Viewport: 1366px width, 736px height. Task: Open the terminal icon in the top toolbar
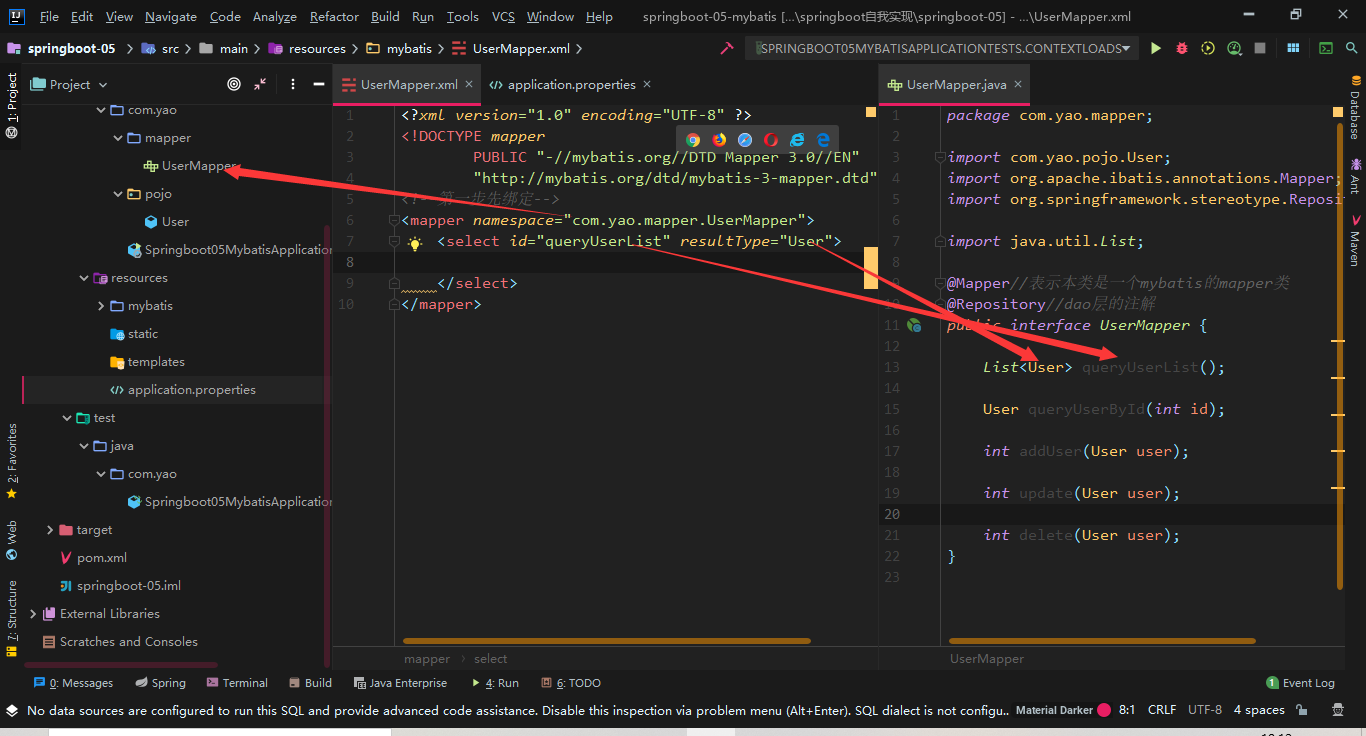click(x=1326, y=48)
